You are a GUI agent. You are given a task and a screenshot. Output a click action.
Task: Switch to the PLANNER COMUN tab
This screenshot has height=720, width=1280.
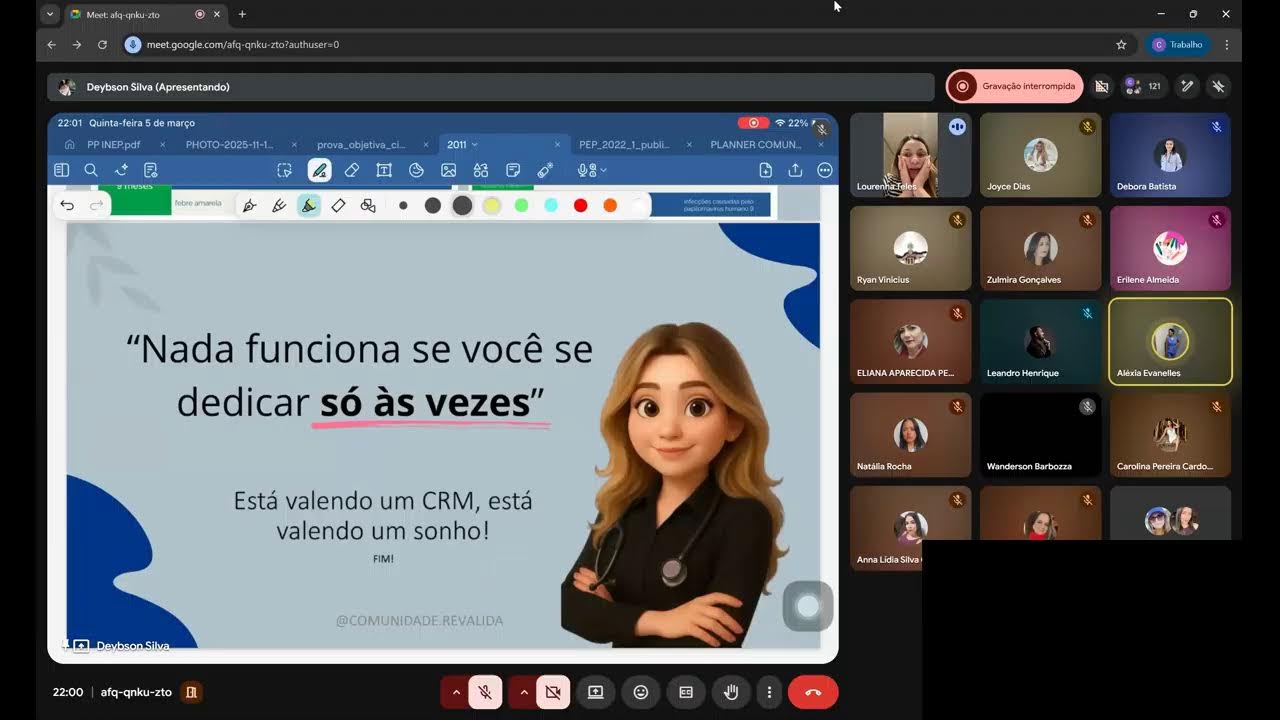[x=755, y=145]
